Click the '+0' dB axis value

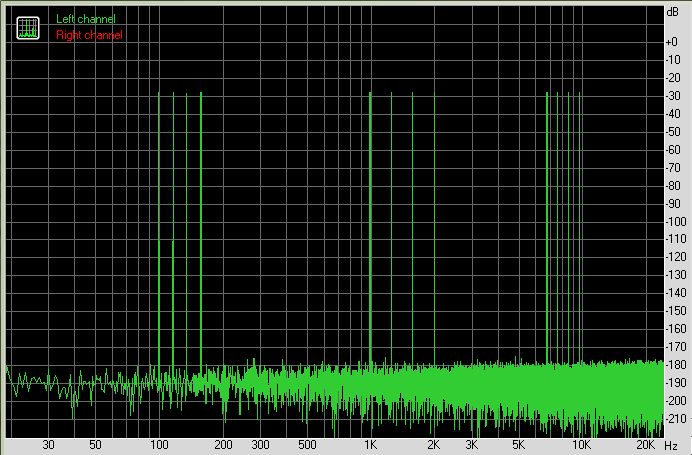(x=671, y=42)
